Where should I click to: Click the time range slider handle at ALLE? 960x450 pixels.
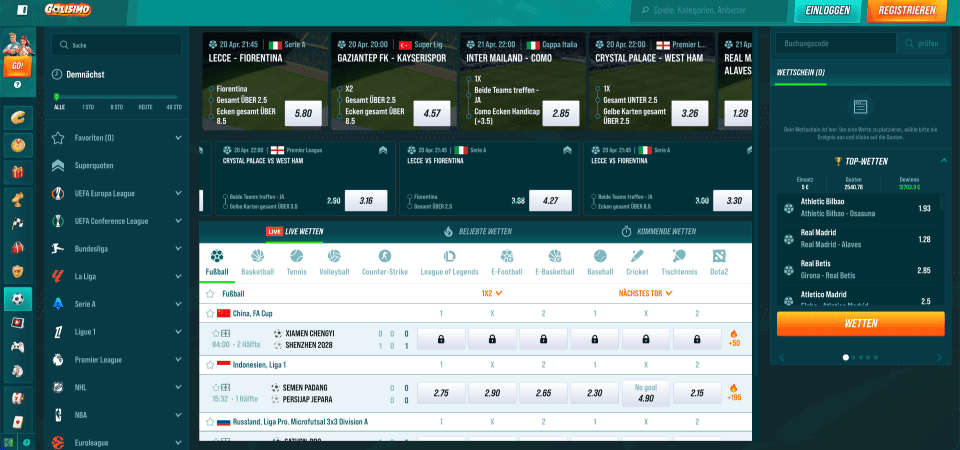[56, 97]
